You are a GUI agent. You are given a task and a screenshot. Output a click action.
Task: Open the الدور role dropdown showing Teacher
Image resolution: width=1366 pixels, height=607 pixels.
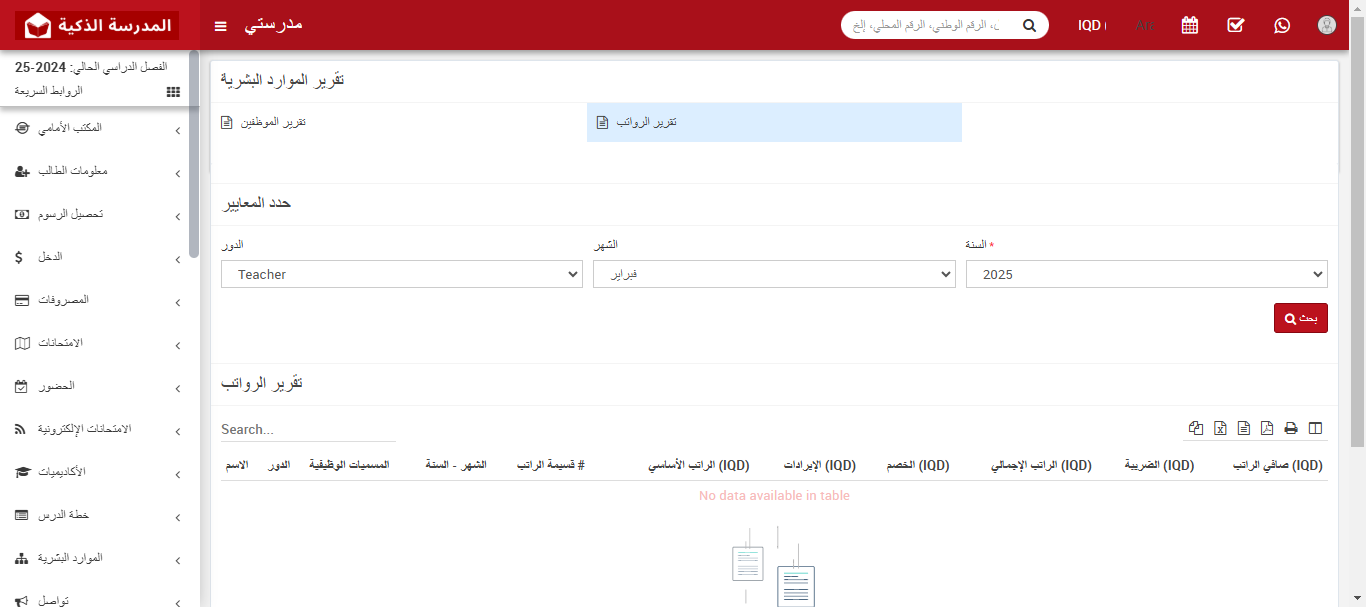(x=401, y=273)
